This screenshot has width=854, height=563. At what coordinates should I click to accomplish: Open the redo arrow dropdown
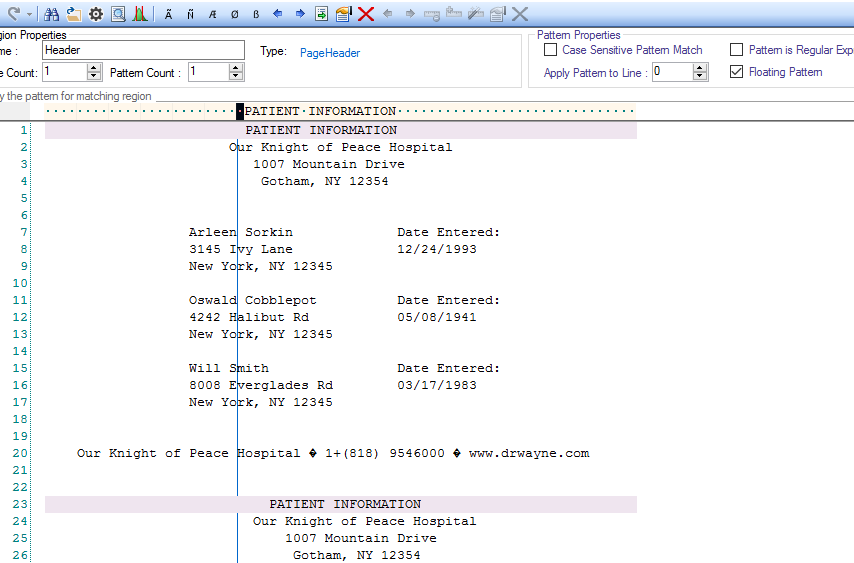tap(29, 14)
